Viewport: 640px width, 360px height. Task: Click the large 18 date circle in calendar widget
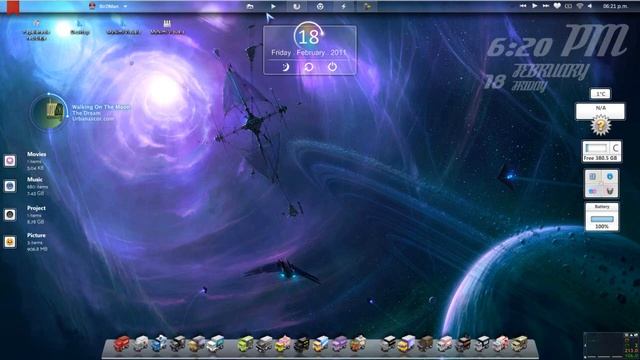coord(309,37)
